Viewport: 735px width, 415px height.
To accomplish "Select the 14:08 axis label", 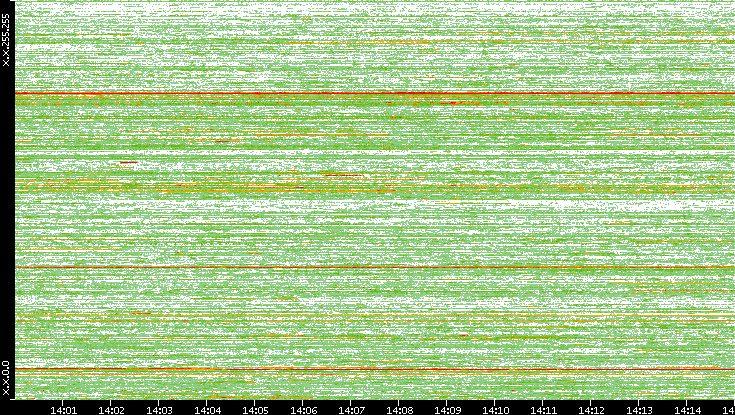I will (399, 410).
